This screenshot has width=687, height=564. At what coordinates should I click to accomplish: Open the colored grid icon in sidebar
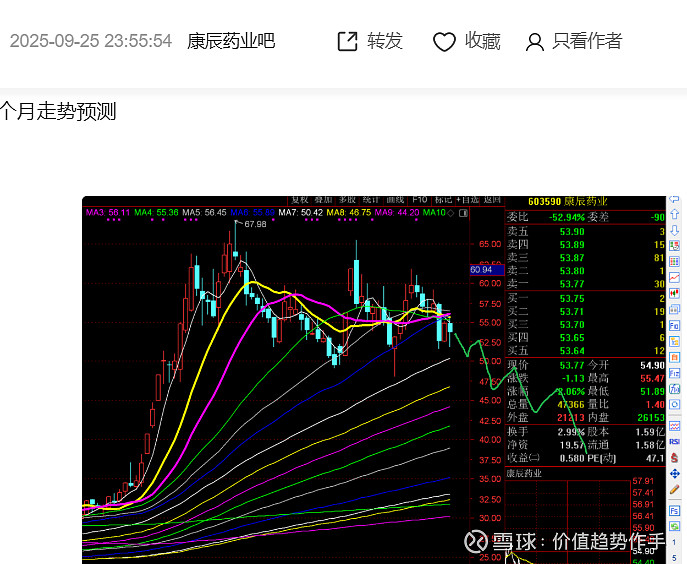coord(674,262)
